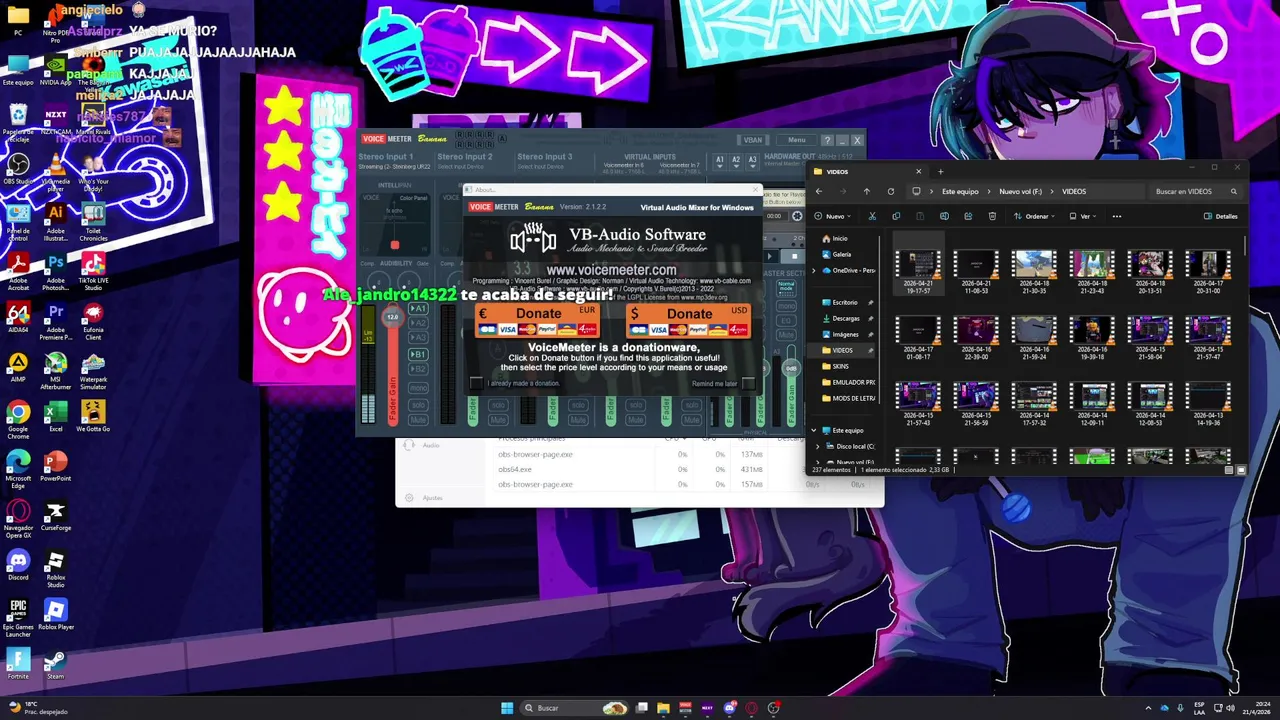
Task: Click the Windows Start button
Action: coord(507,708)
